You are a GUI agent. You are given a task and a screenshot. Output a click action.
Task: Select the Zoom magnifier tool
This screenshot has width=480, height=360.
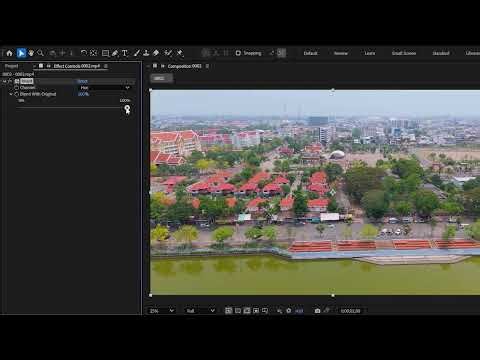point(41,53)
